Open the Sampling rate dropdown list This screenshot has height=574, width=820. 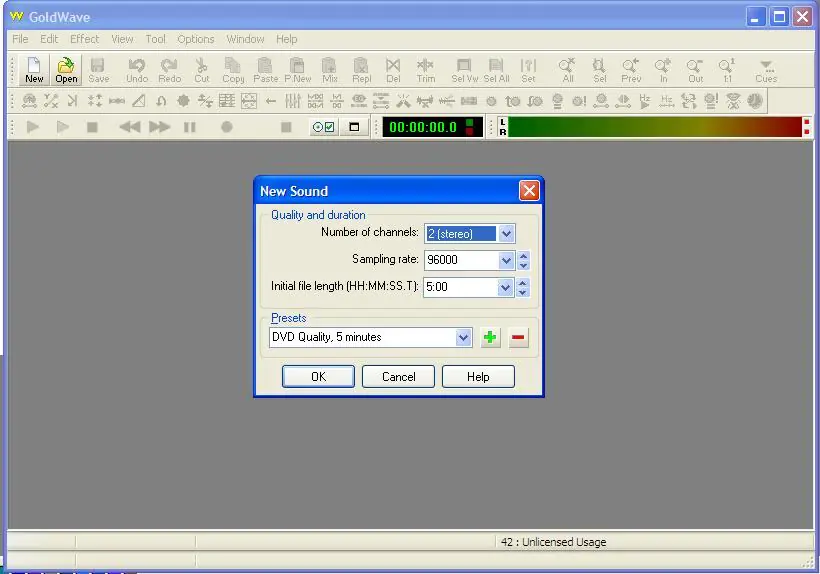pyautogui.click(x=506, y=260)
